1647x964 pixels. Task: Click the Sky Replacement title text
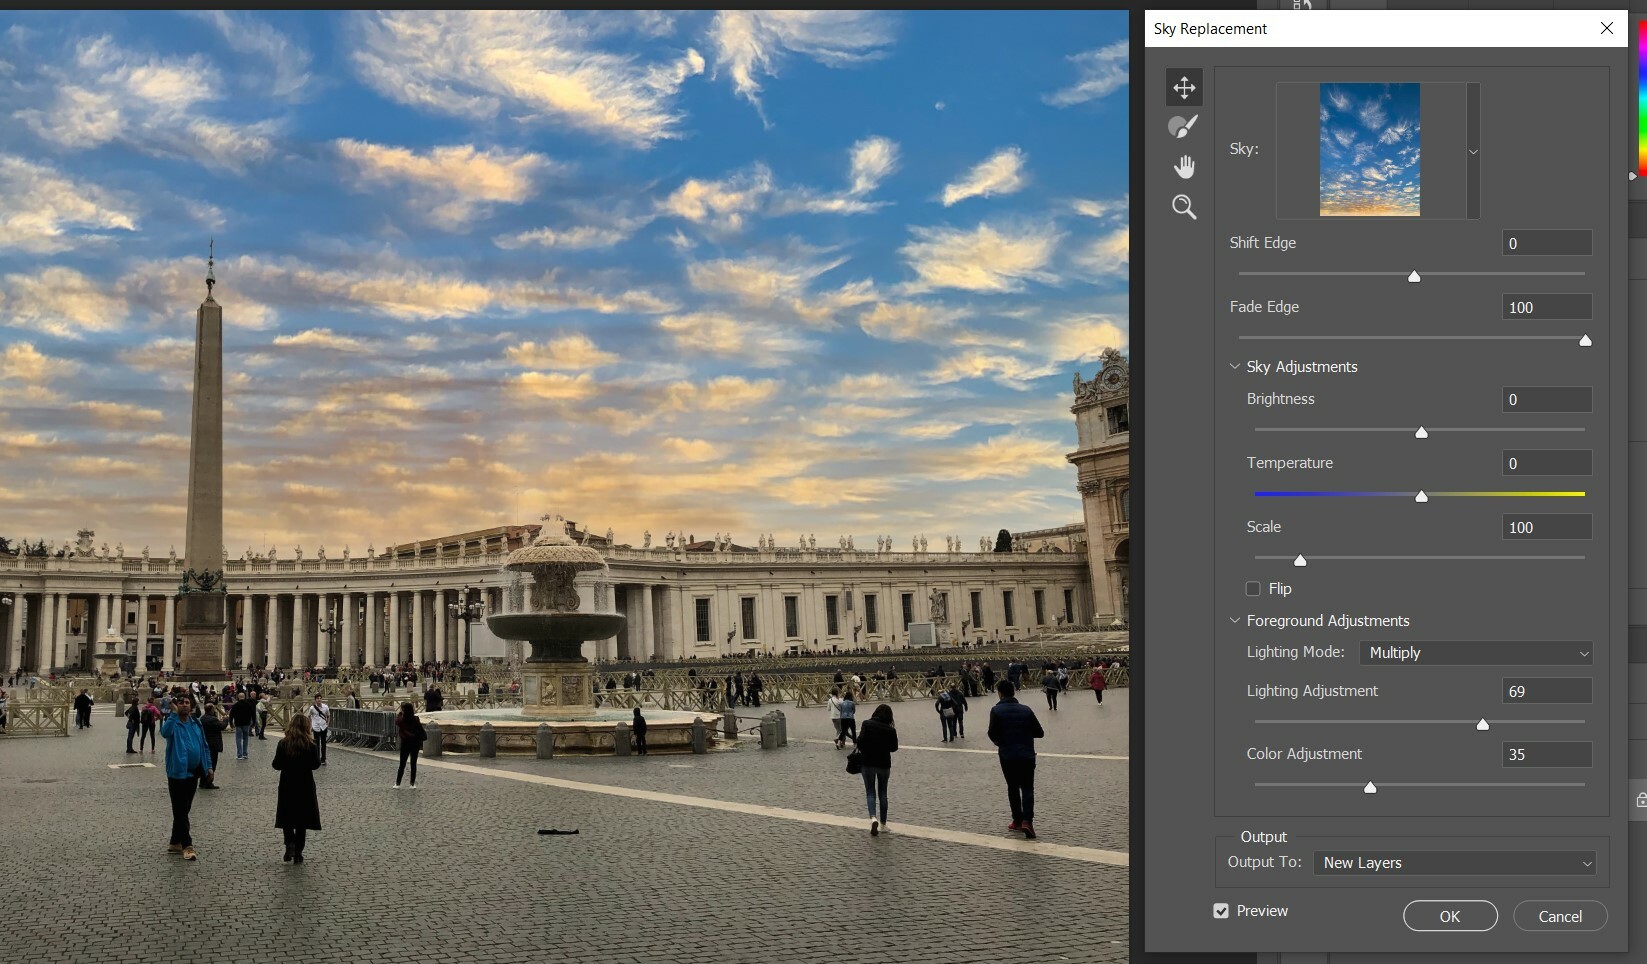pyautogui.click(x=1210, y=28)
